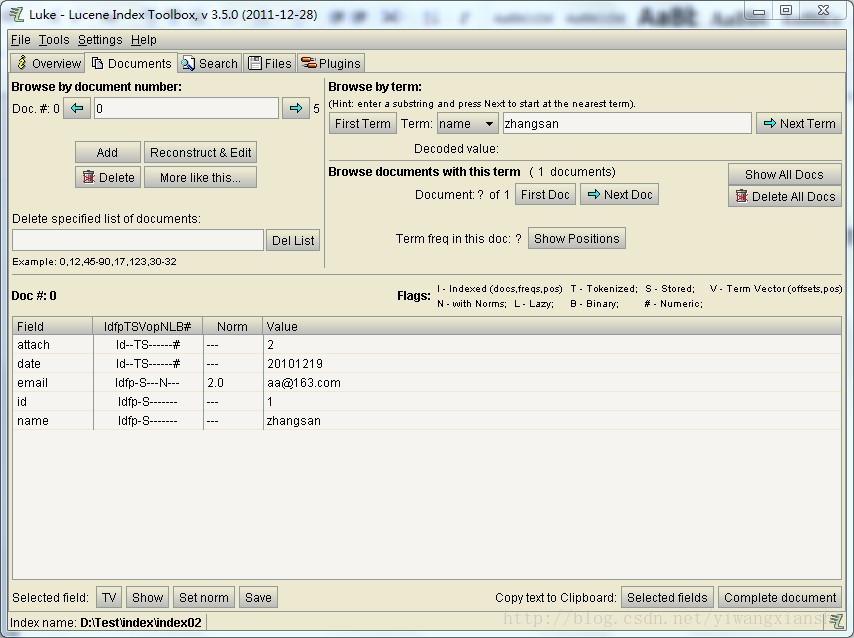Open the Tools menu

pos(54,40)
